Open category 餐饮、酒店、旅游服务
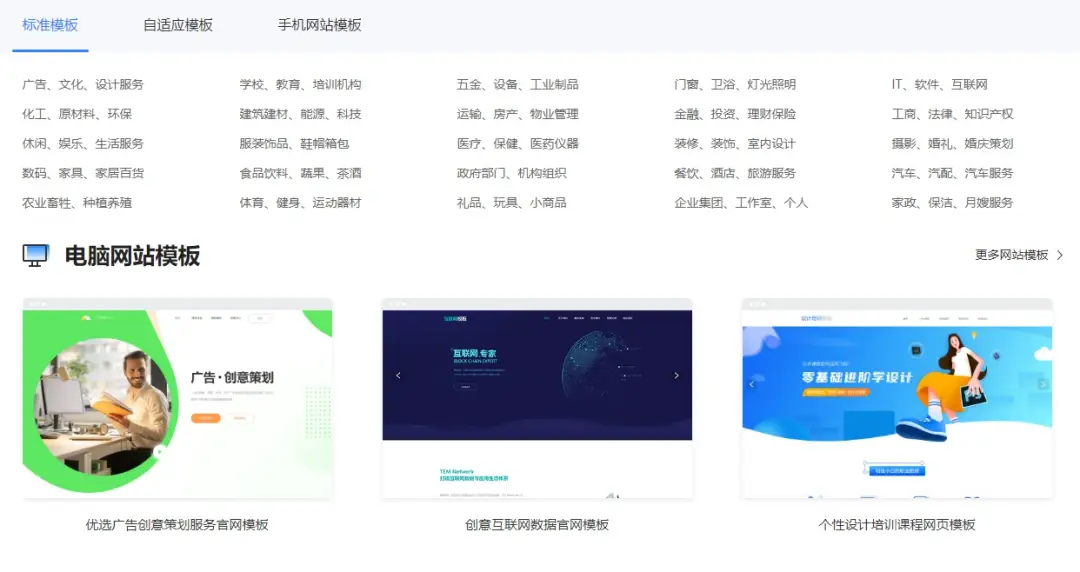This screenshot has width=1080, height=572. [735, 174]
